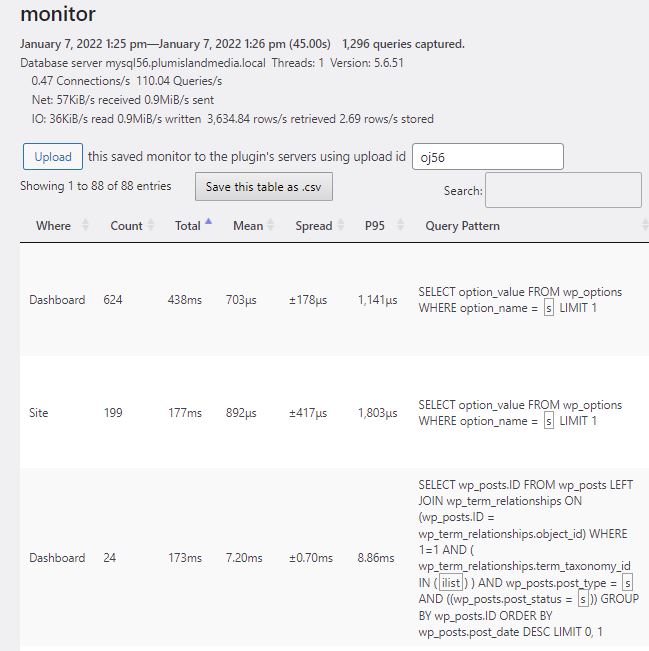Focus the upload id field
Image resolution: width=649 pixels, height=651 pixels.
tap(487, 157)
